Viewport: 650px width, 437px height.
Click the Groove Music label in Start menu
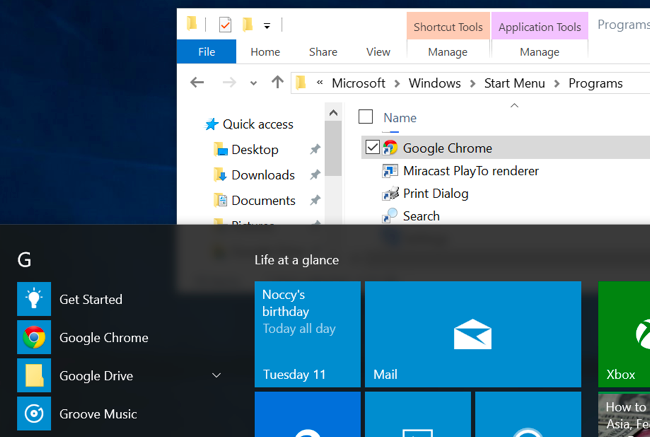(x=98, y=414)
